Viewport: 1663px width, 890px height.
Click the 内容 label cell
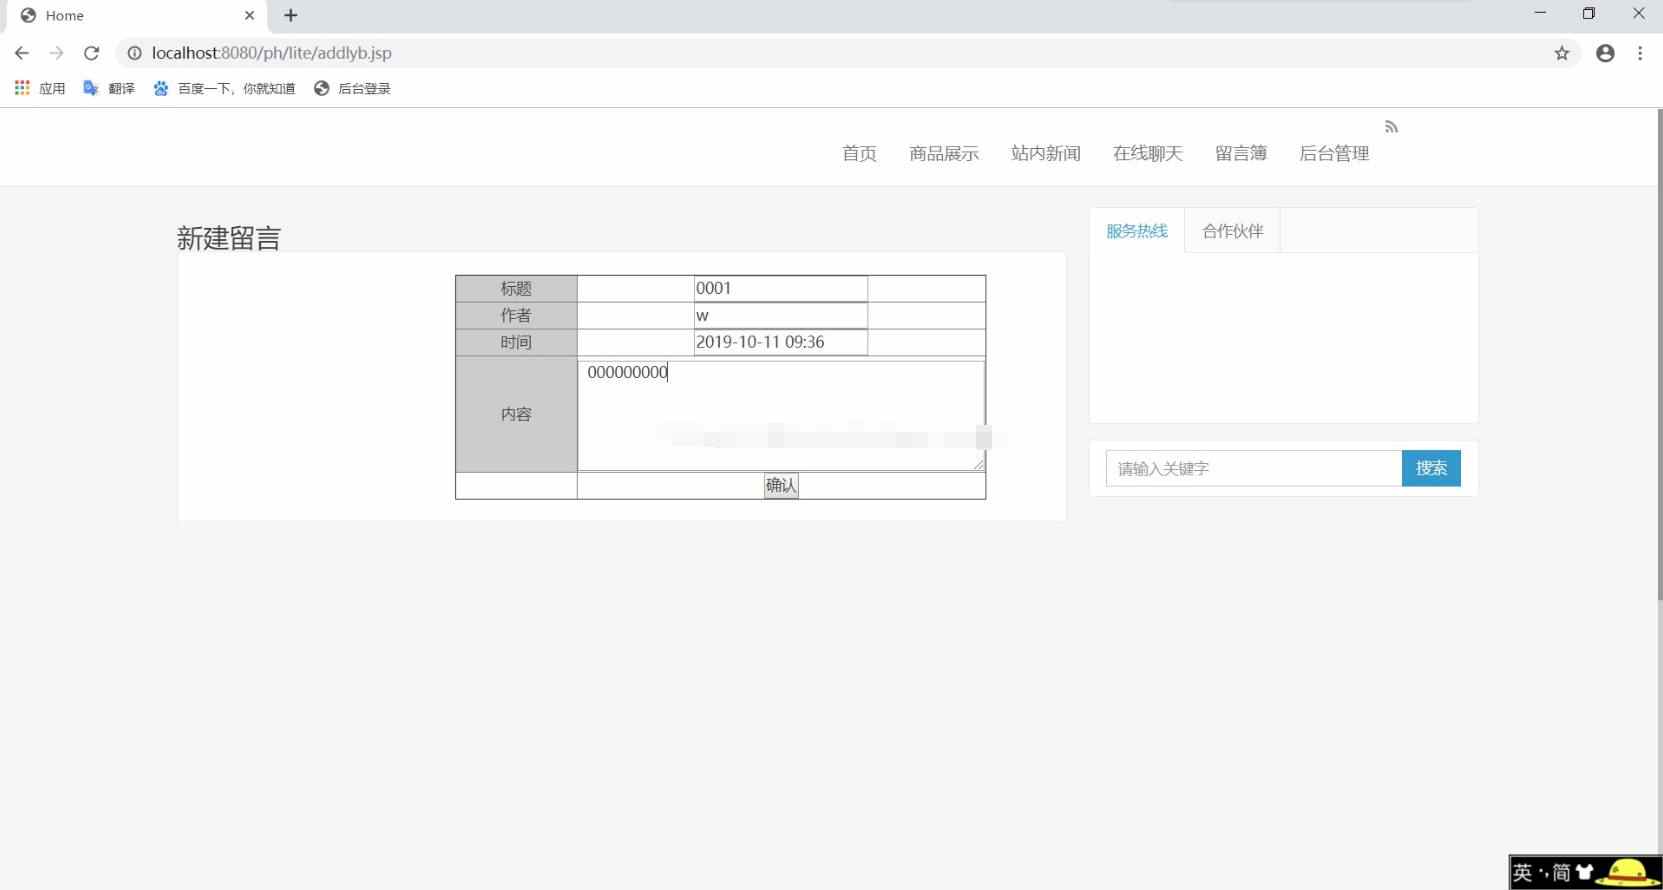516,414
